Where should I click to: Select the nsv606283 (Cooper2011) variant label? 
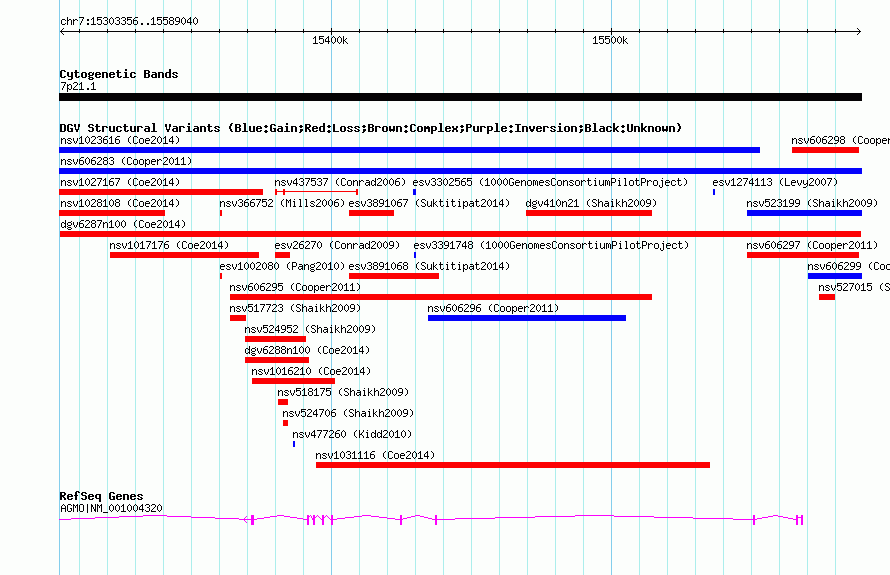(x=126, y=161)
